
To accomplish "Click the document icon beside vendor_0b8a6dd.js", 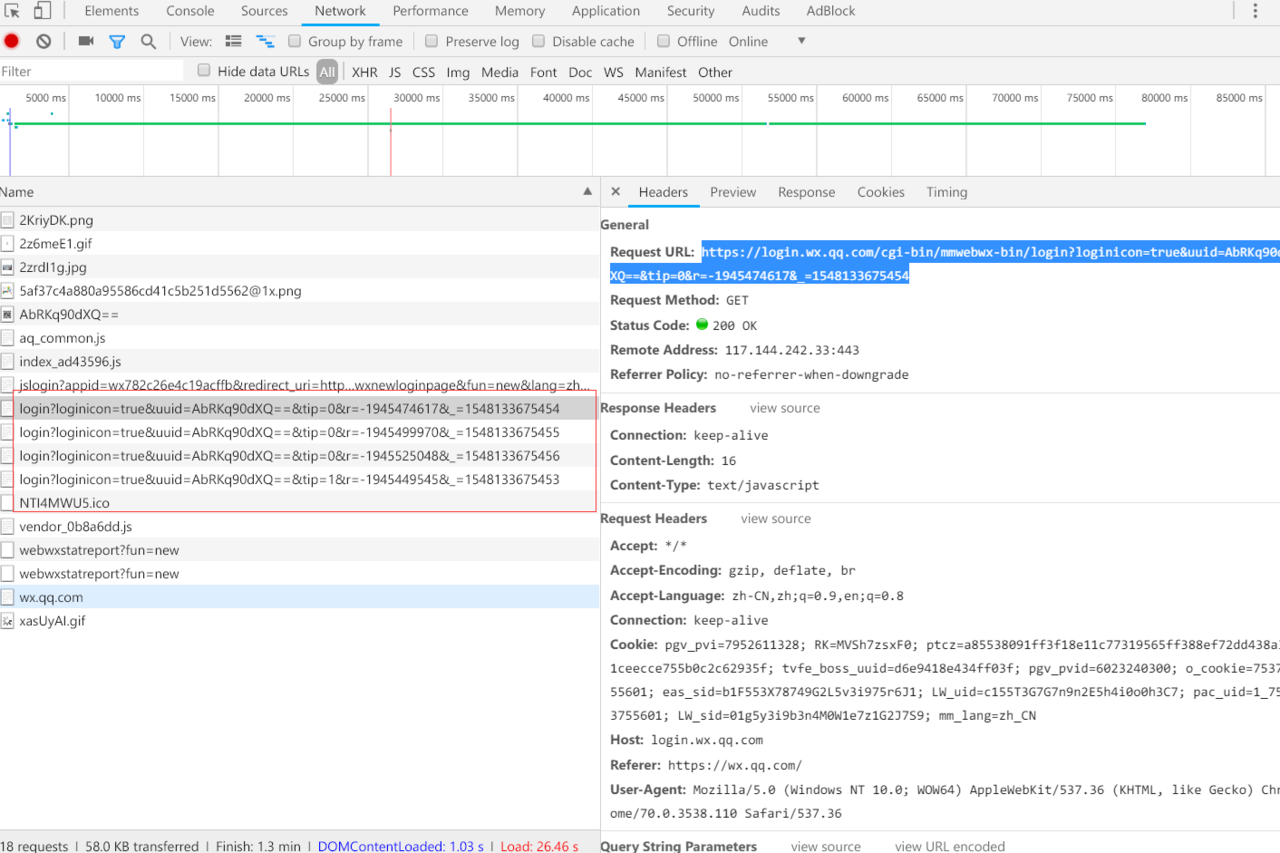I will coord(8,526).
